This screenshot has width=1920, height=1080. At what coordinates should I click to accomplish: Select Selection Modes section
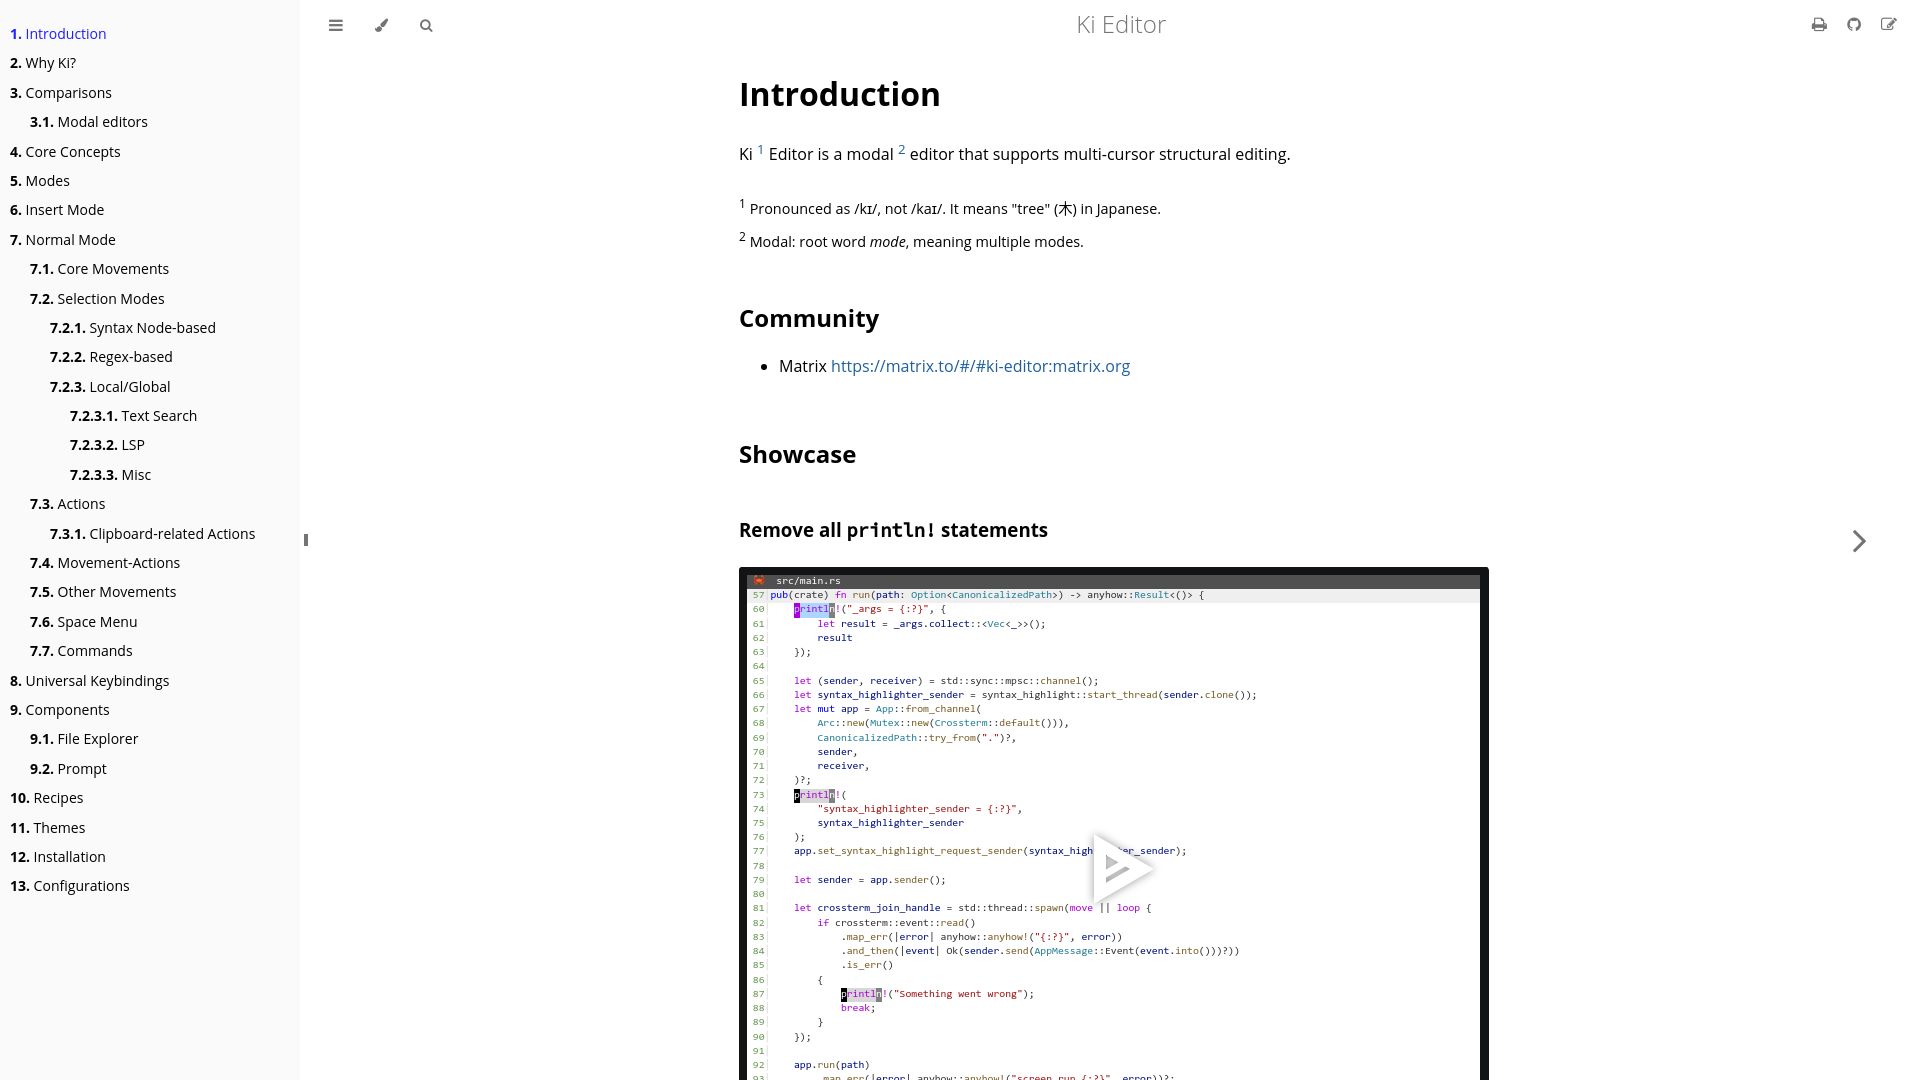point(97,299)
